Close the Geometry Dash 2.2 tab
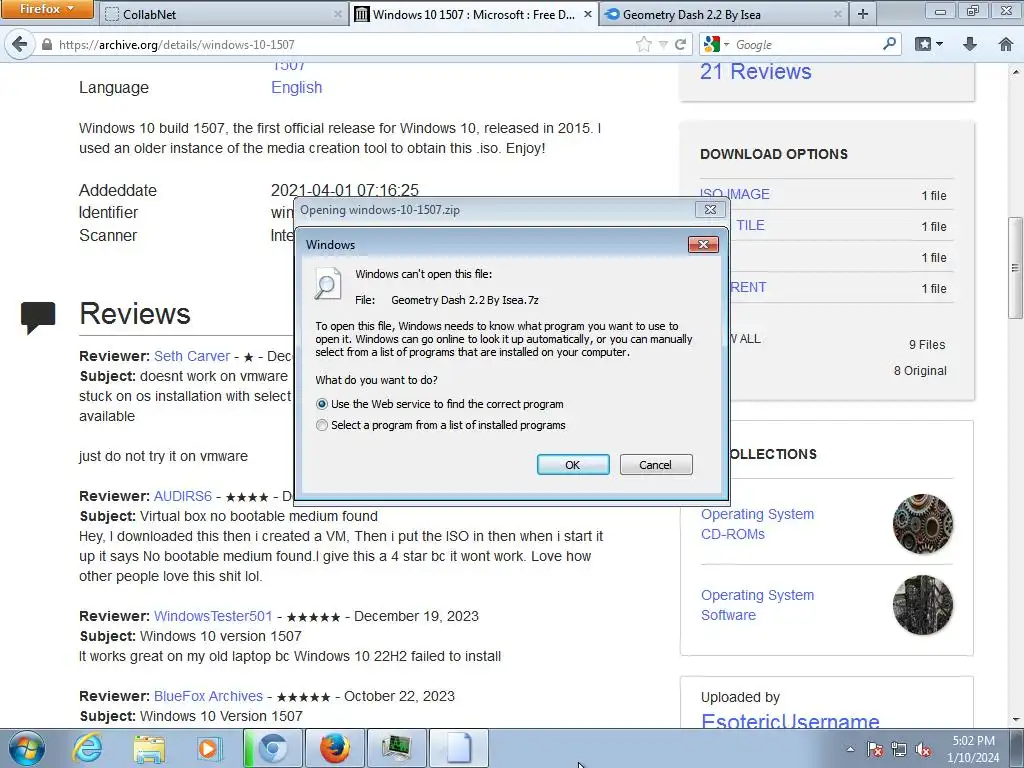Viewport: 1024px width, 768px height. 837,14
